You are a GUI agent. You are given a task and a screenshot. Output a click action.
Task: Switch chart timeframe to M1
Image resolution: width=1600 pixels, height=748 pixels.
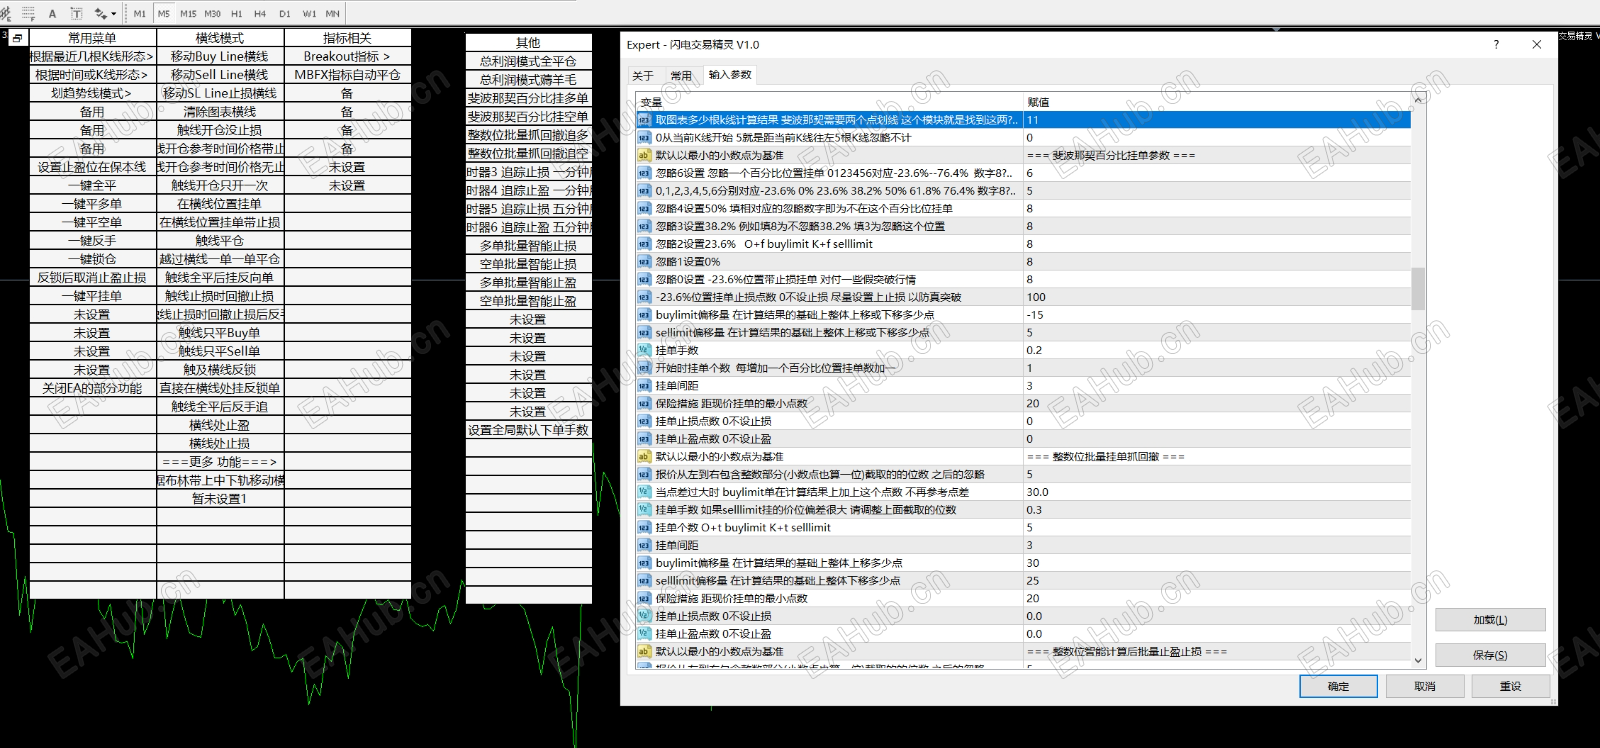pyautogui.click(x=139, y=13)
